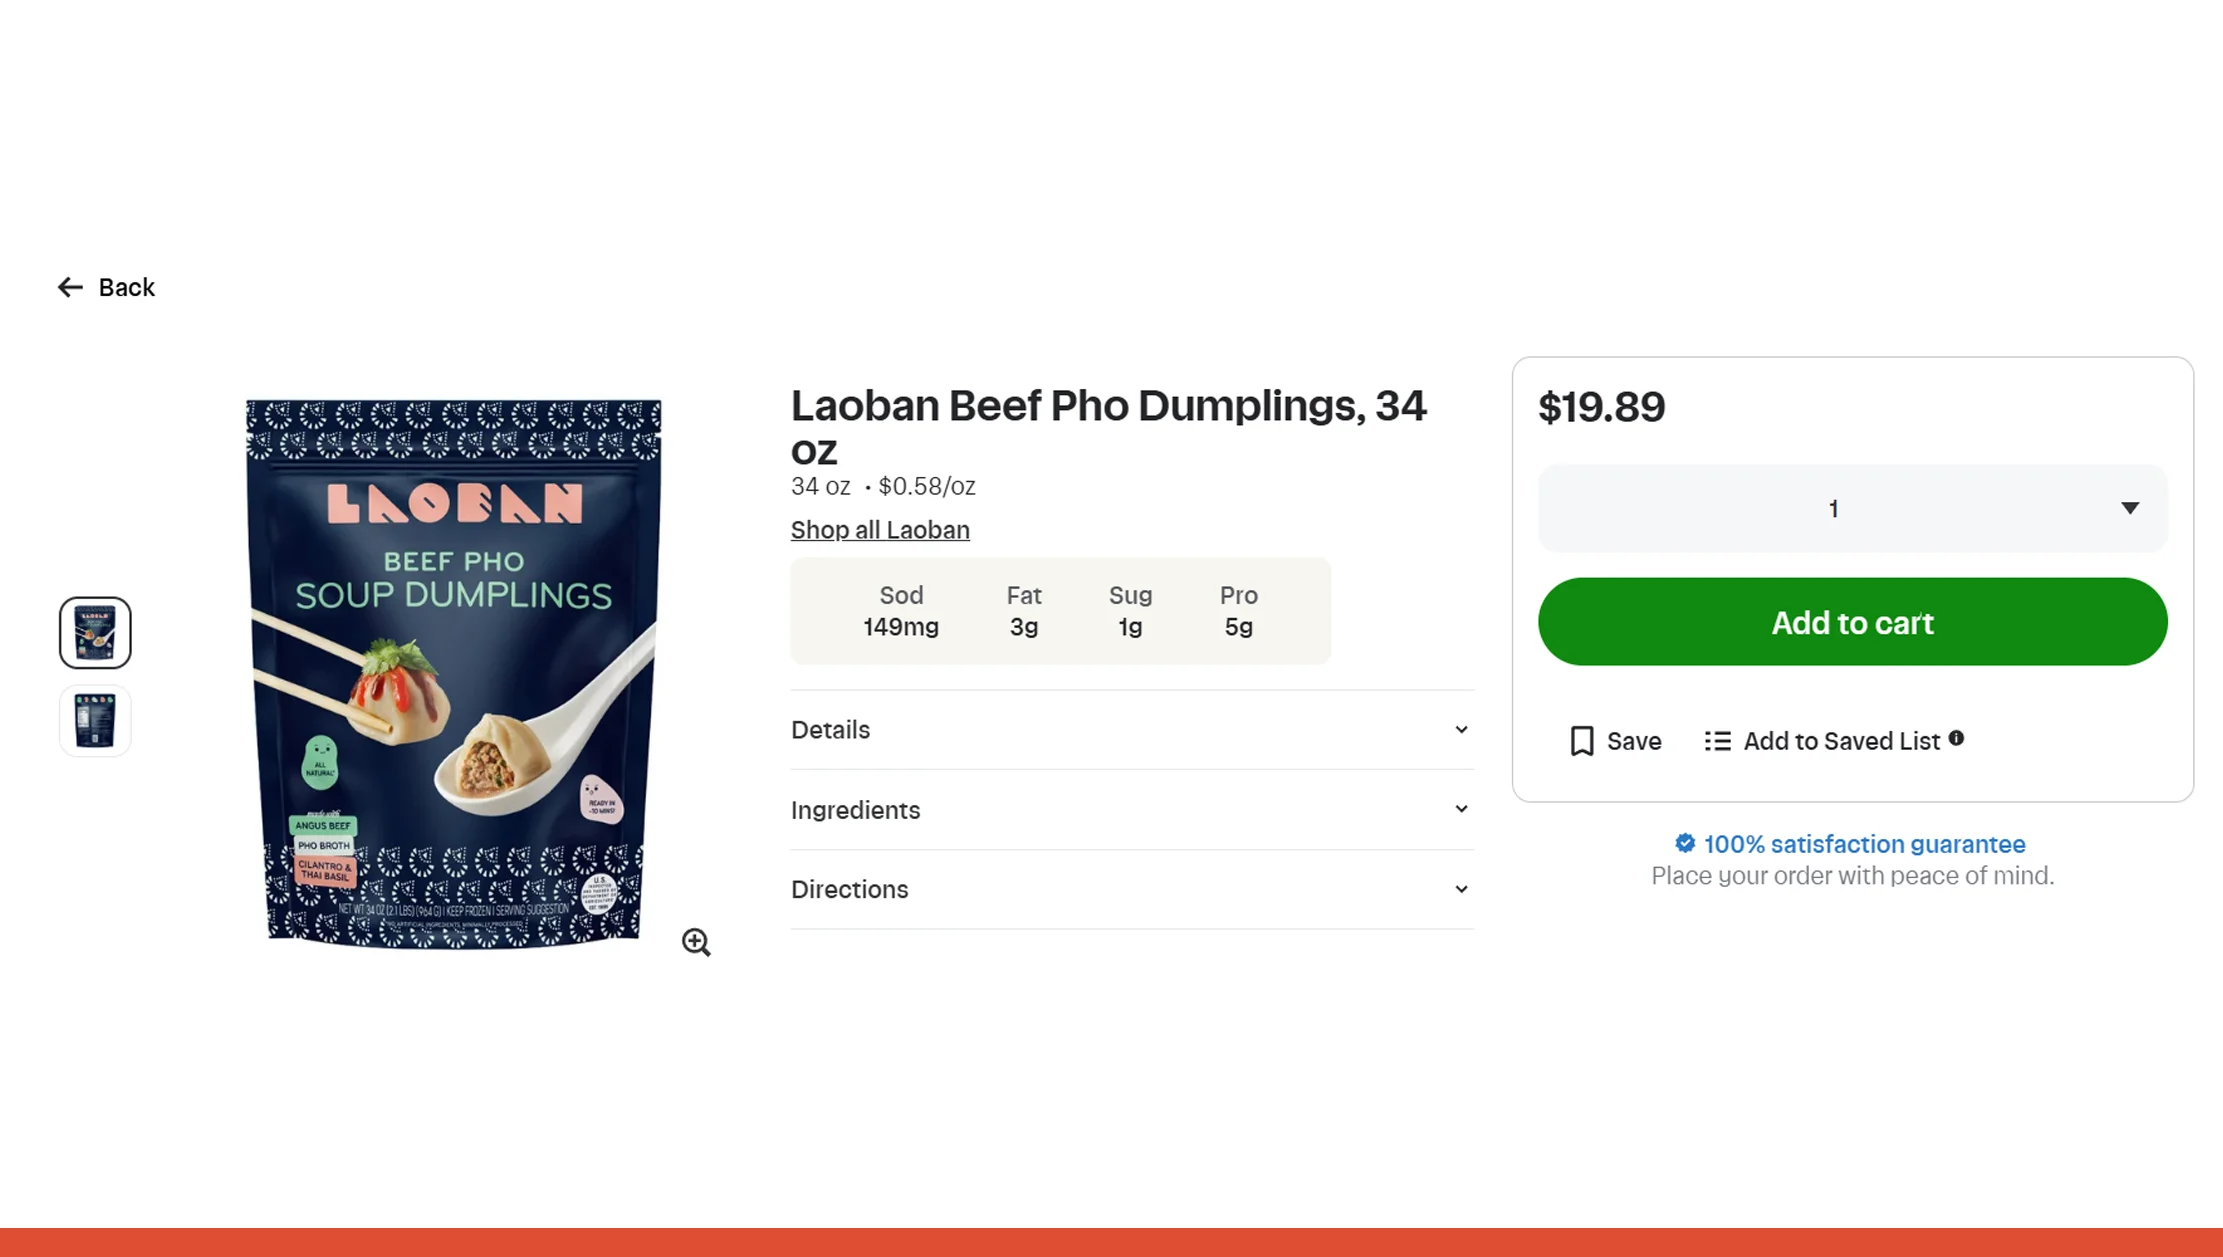
Task: Click the blue satisfaction guarantee checkmark badge
Action: click(x=1685, y=844)
